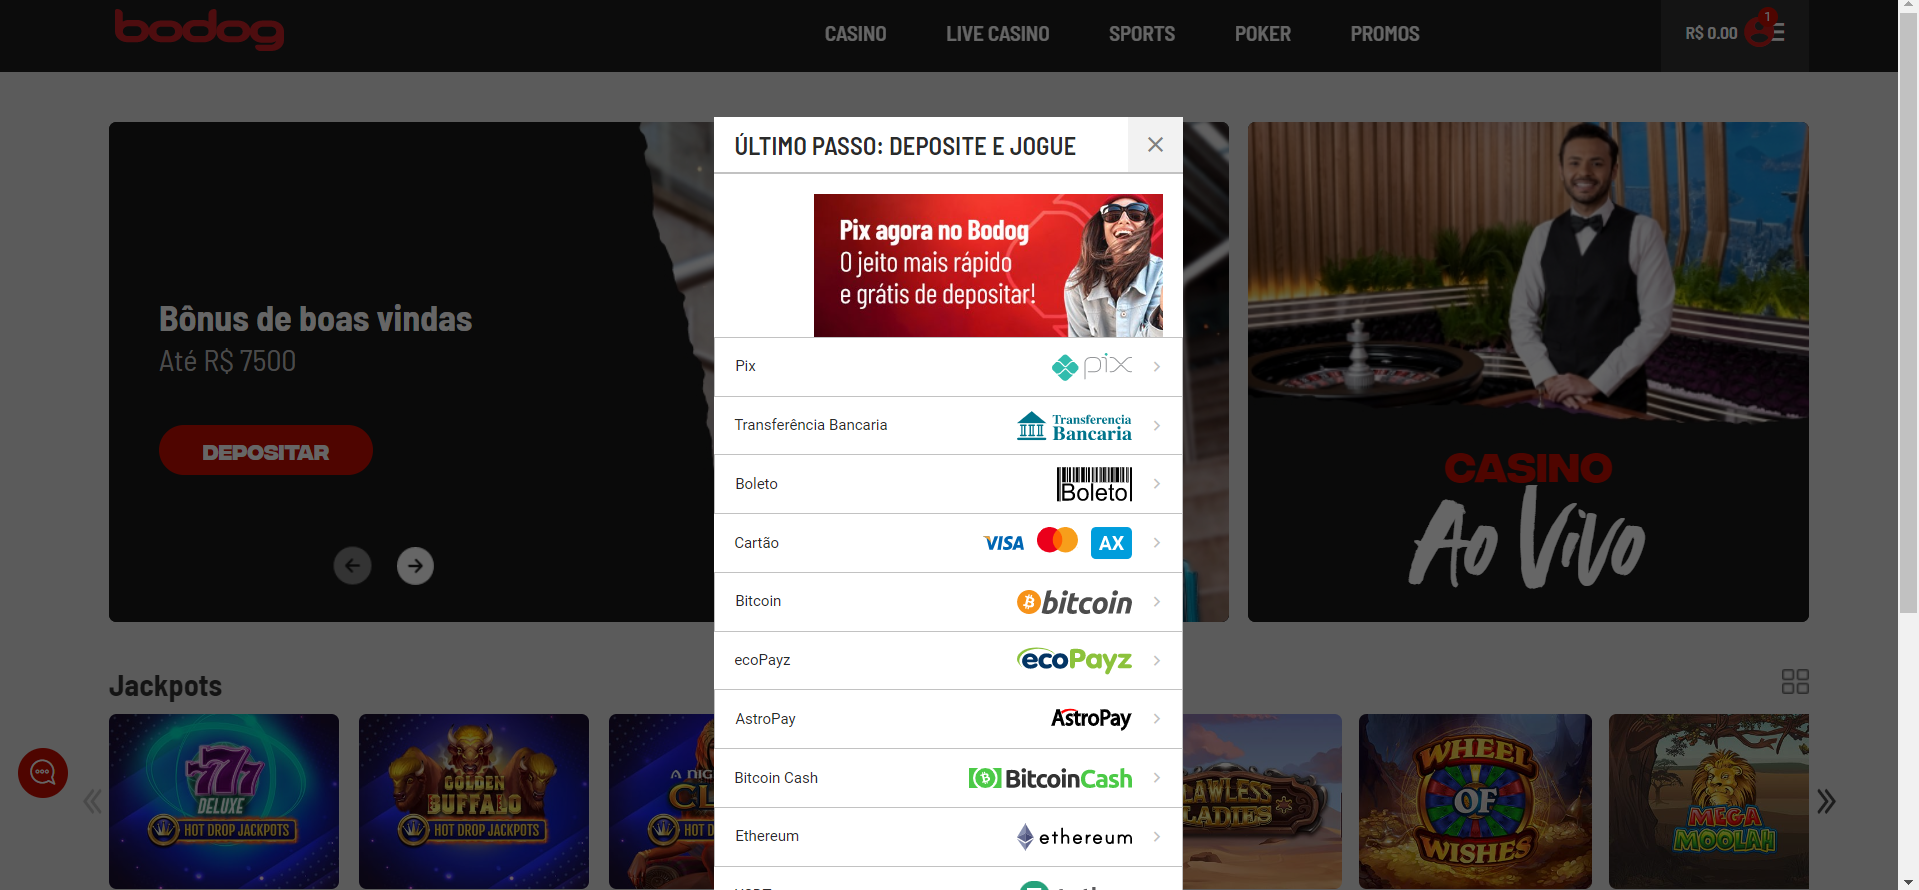This screenshot has width=1919, height=890.
Task: Move Jackpots carousel back left
Action: (92, 801)
